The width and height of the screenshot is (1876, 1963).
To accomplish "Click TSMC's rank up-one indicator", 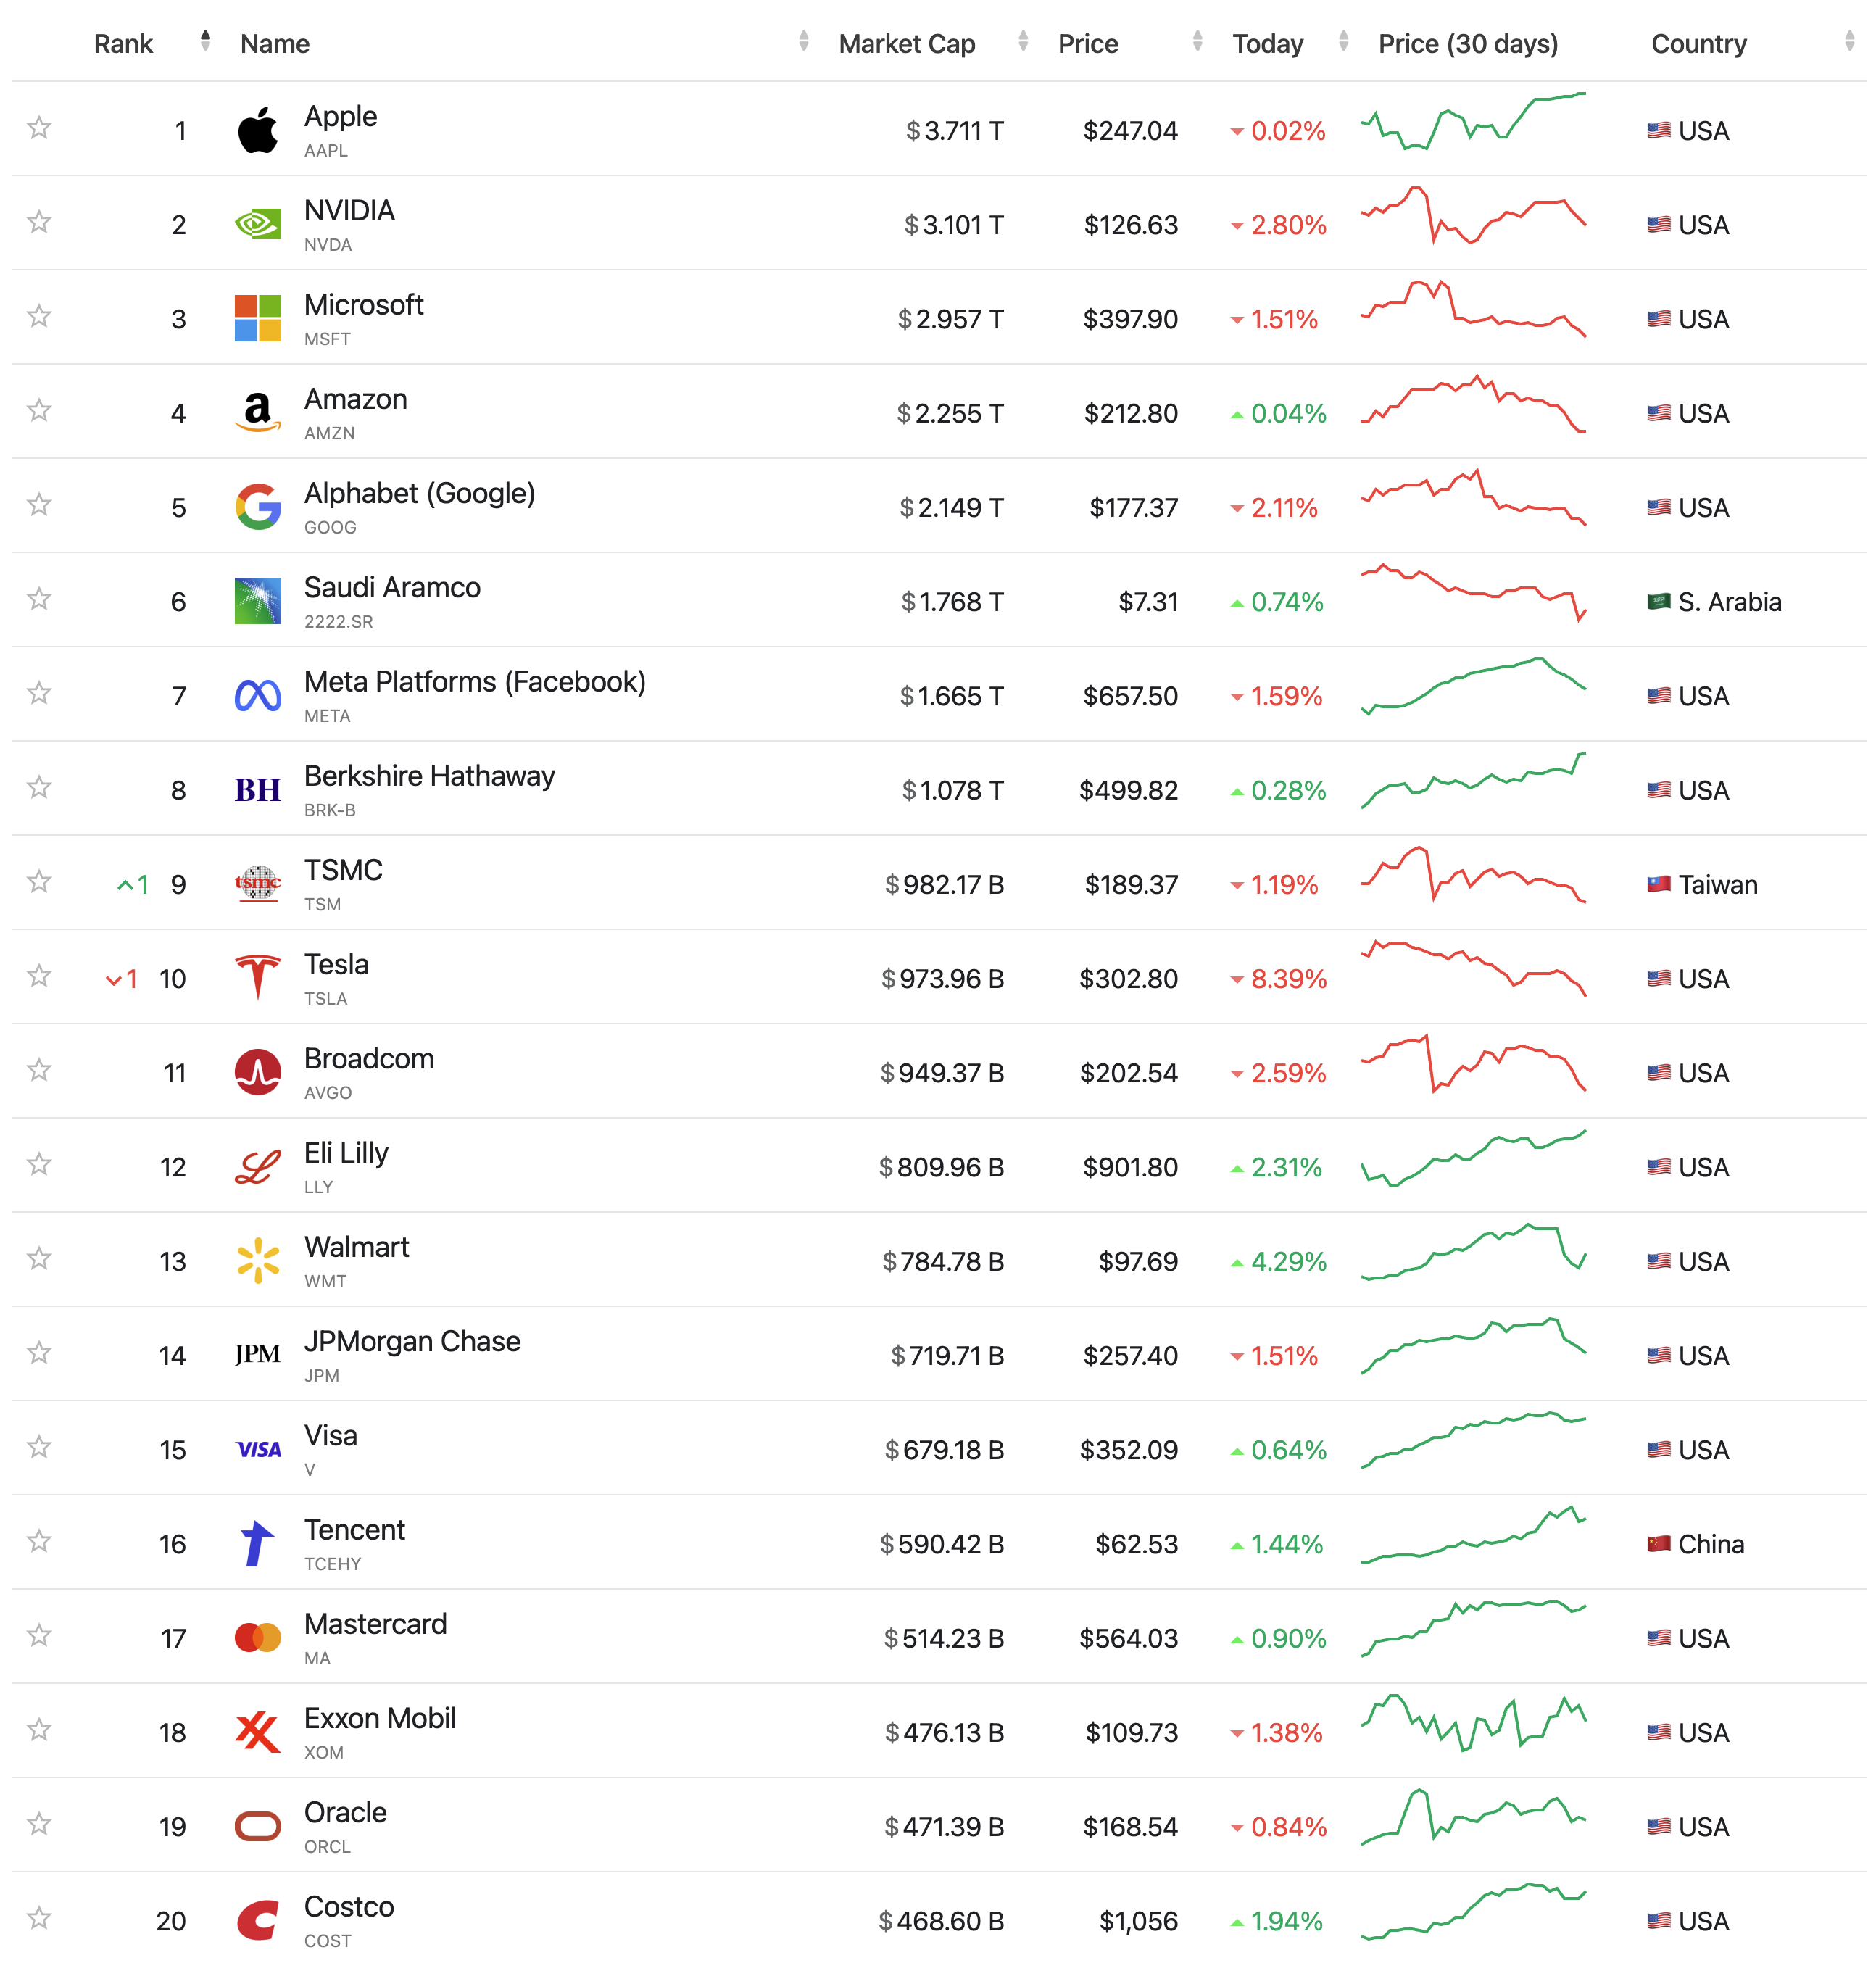I will [133, 884].
